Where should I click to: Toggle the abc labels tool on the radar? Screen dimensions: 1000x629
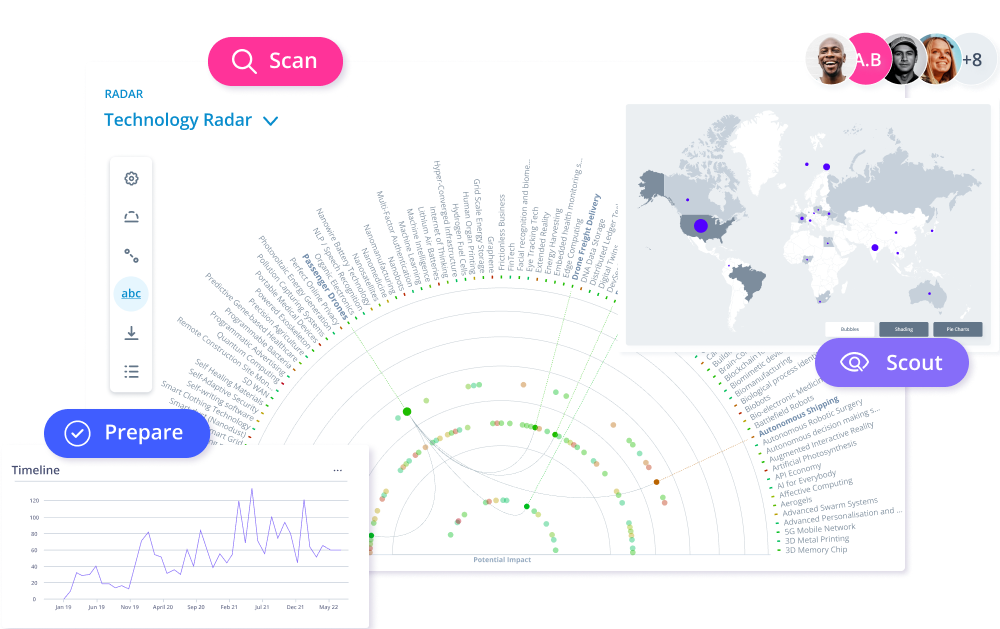(x=130, y=293)
